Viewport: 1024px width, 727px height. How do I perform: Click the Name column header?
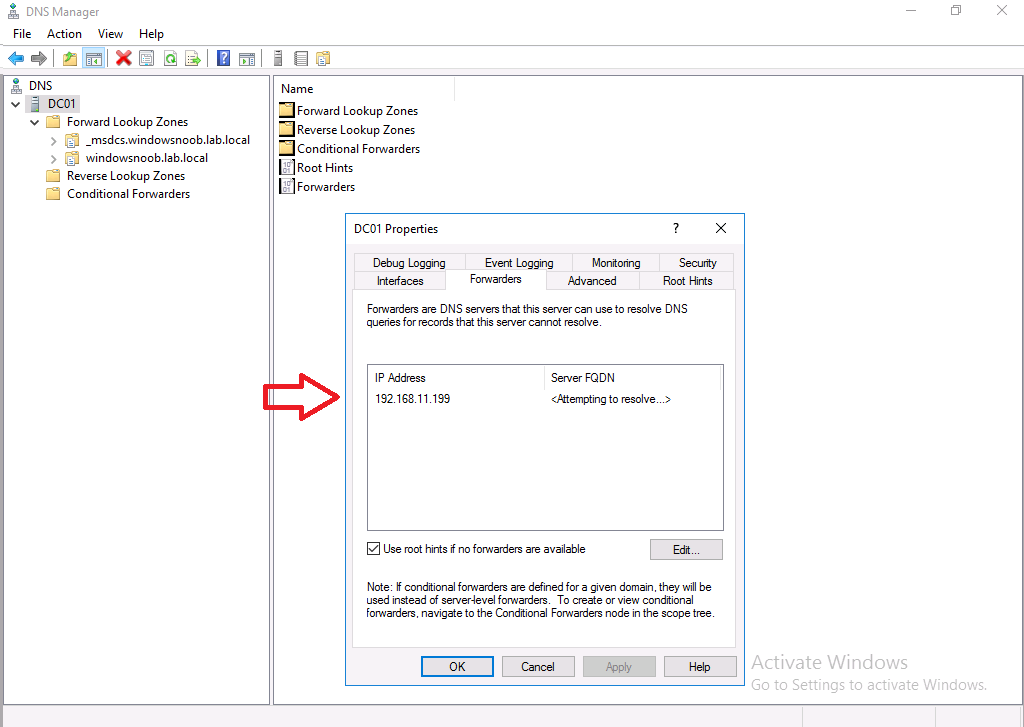click(365, 89)
